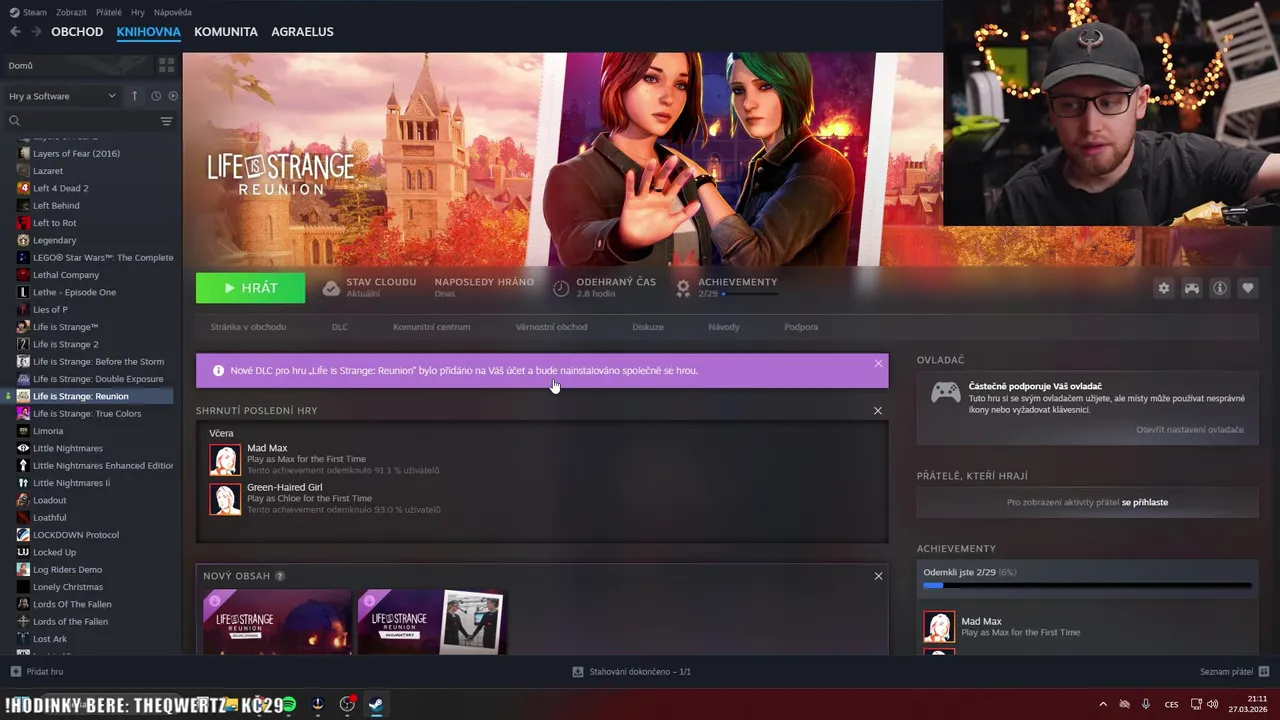Click the achievements progress bar 2/29
Image resolution: width=1280 pixels, height=720 pixels.
point(1087,585)
